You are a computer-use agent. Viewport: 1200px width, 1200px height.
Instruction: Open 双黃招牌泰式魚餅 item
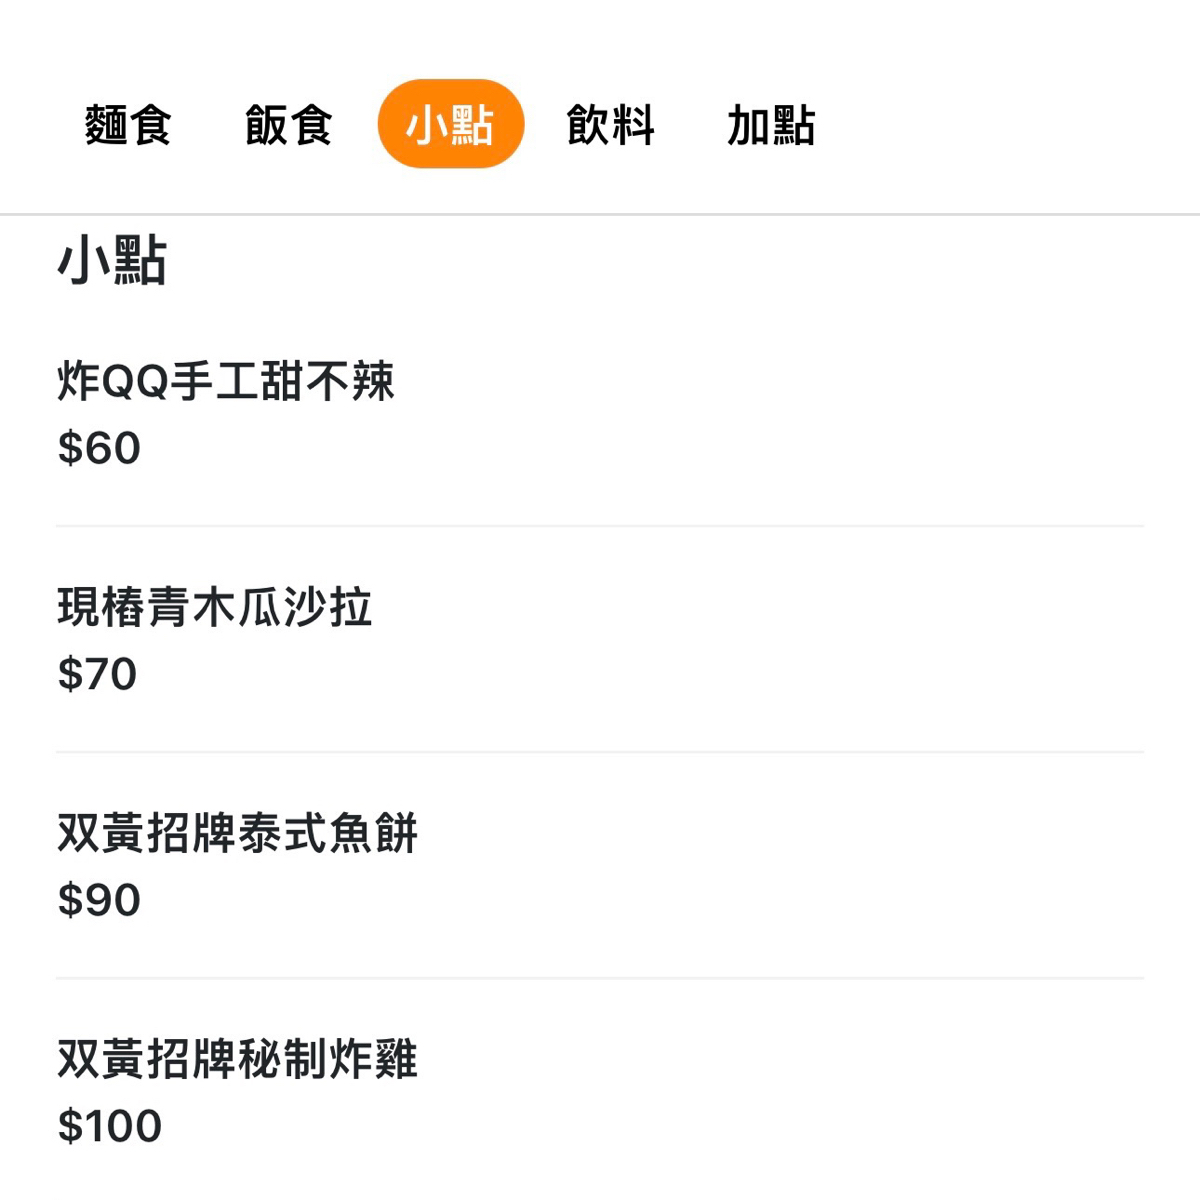[237, 833]
